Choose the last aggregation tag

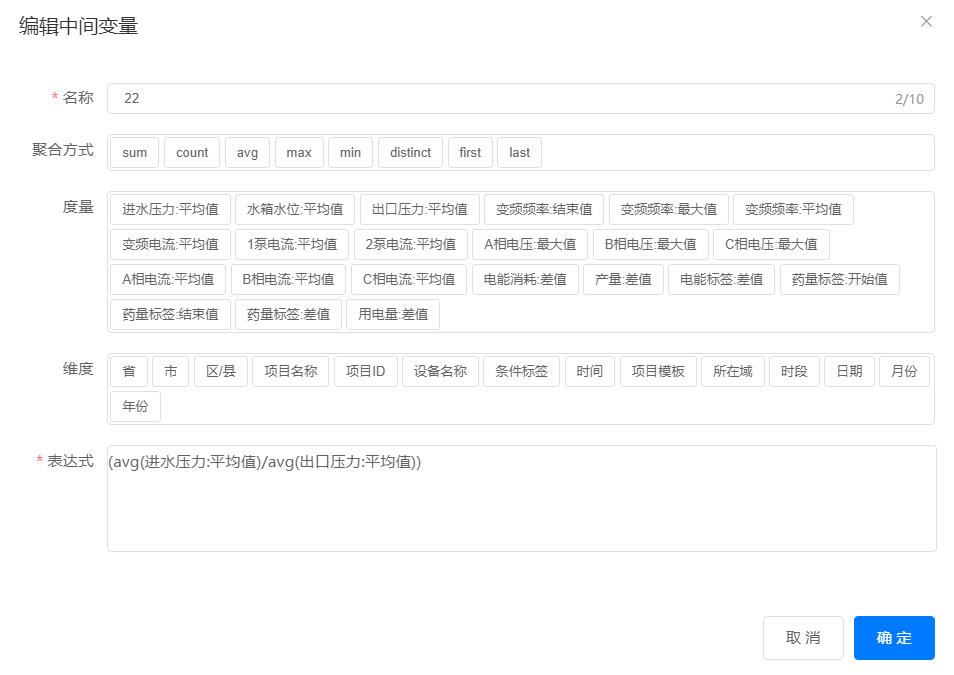520,152
